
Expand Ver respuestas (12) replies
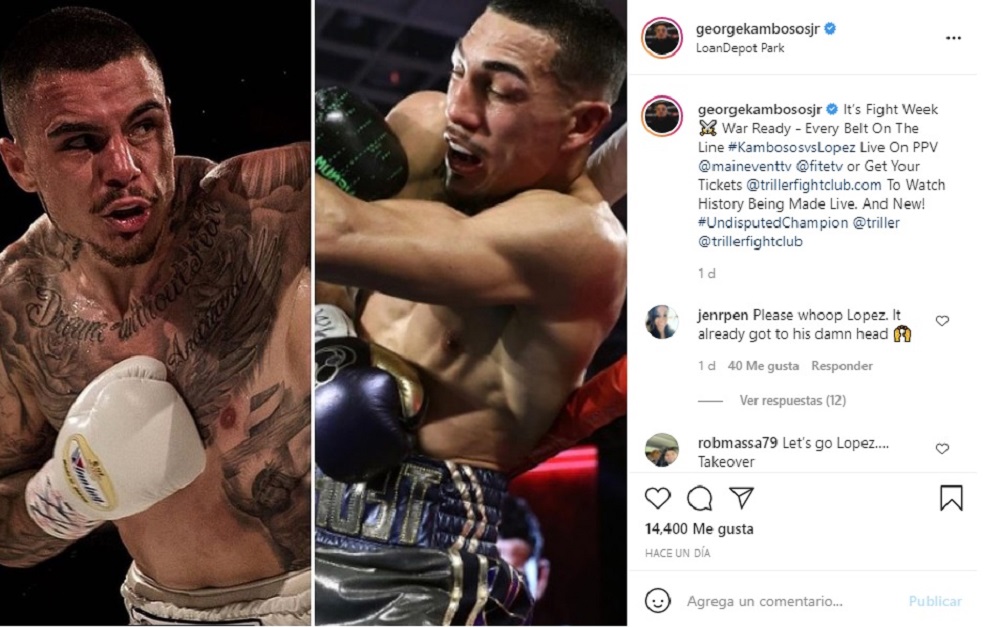point(792,401)
